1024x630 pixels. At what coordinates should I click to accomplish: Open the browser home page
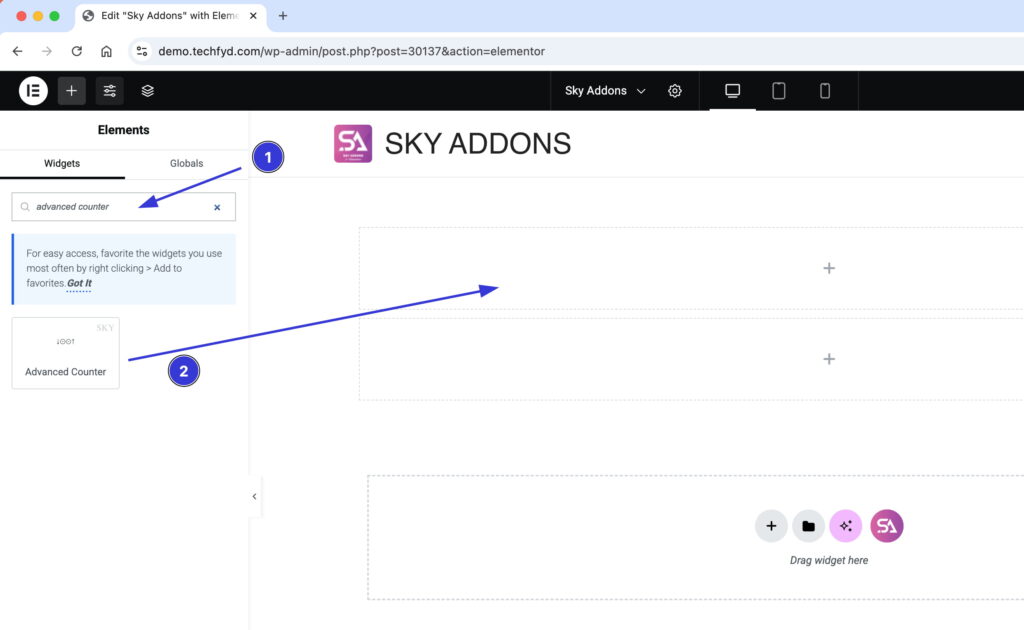point(106,51)
